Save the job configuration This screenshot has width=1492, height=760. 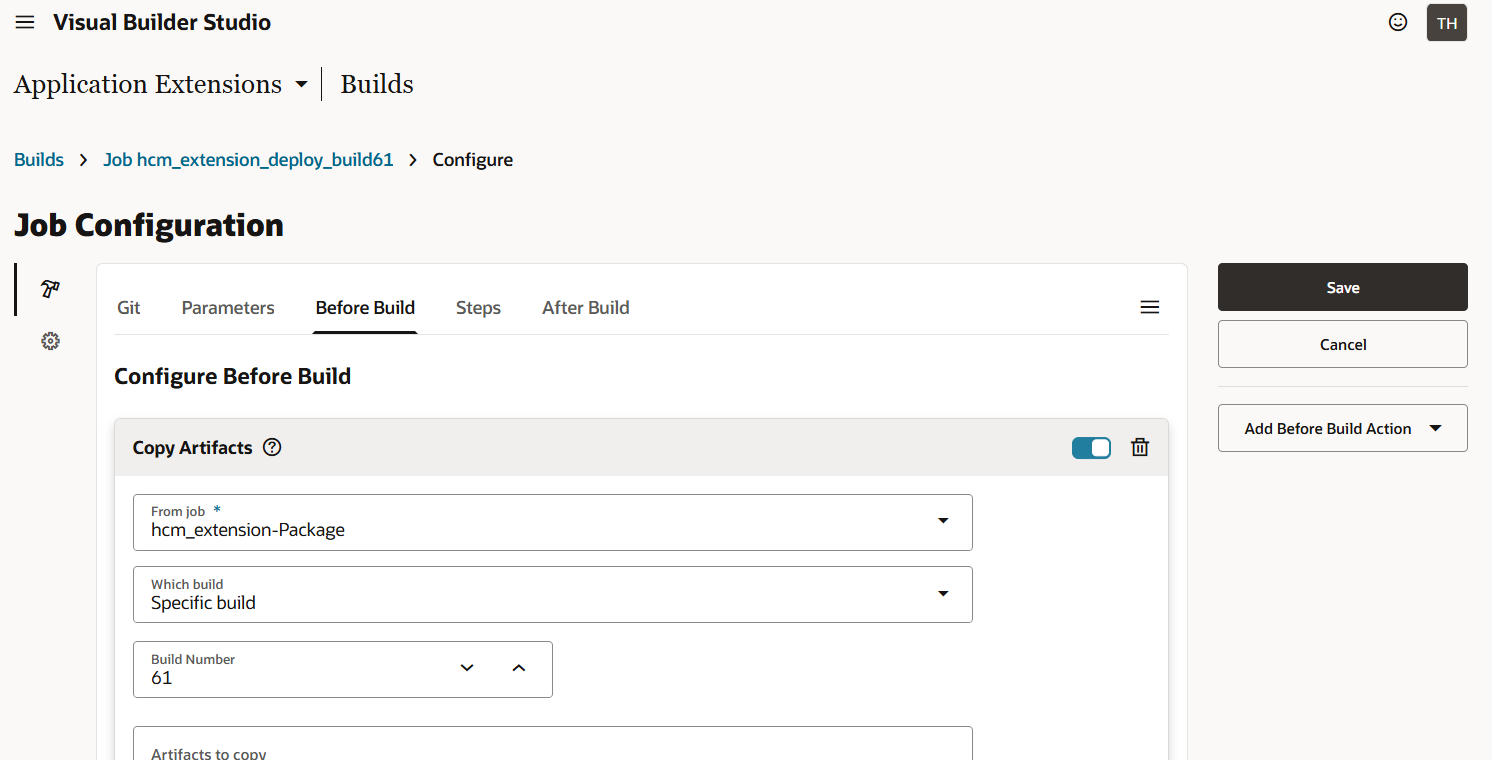[x=1342, y=287]
